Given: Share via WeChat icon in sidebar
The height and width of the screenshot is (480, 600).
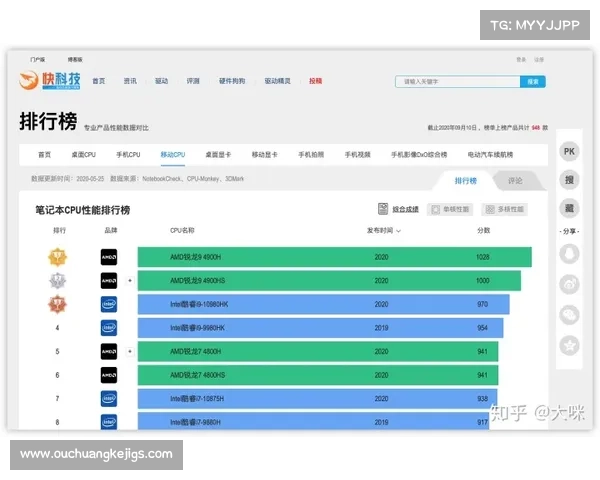Looking at the screenshot, I should click(x=569, y=315).
